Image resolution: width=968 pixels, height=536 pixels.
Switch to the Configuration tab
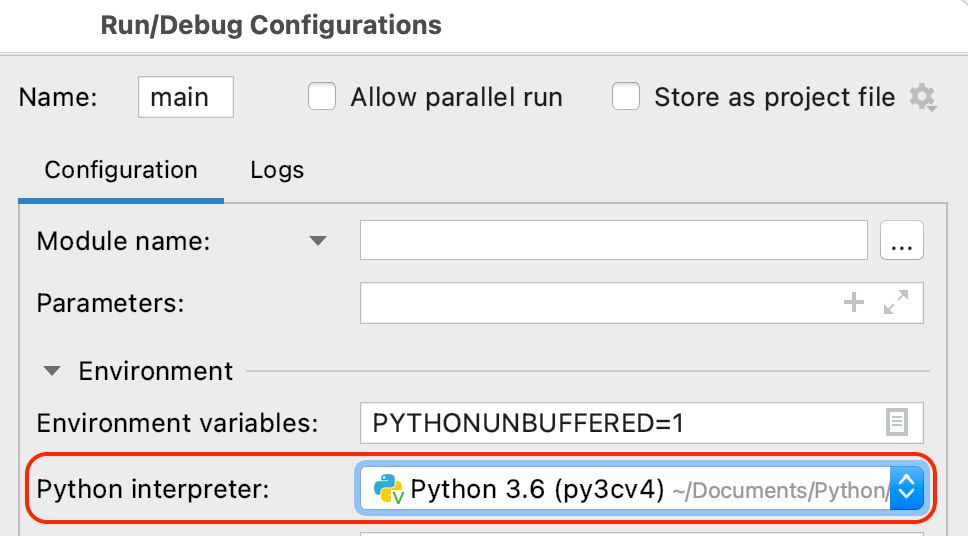[121, 170]
